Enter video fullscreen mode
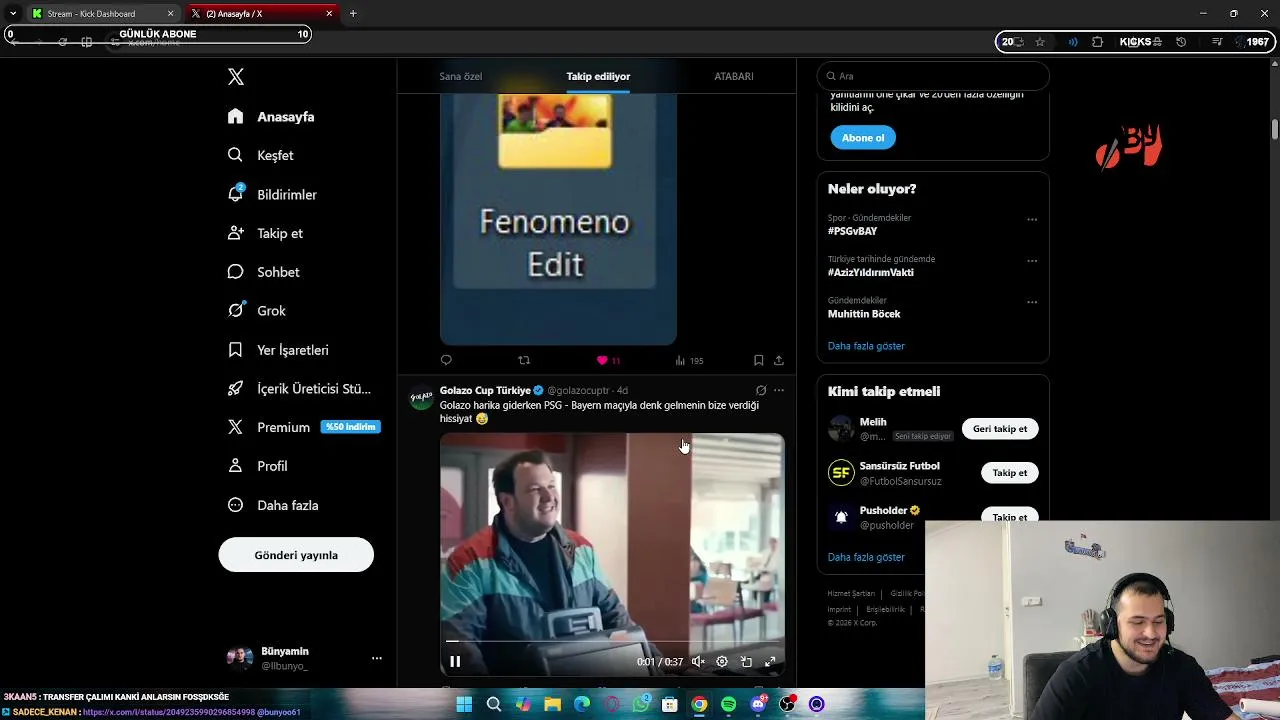The image size is (1280, 720). tap(770, 661)
